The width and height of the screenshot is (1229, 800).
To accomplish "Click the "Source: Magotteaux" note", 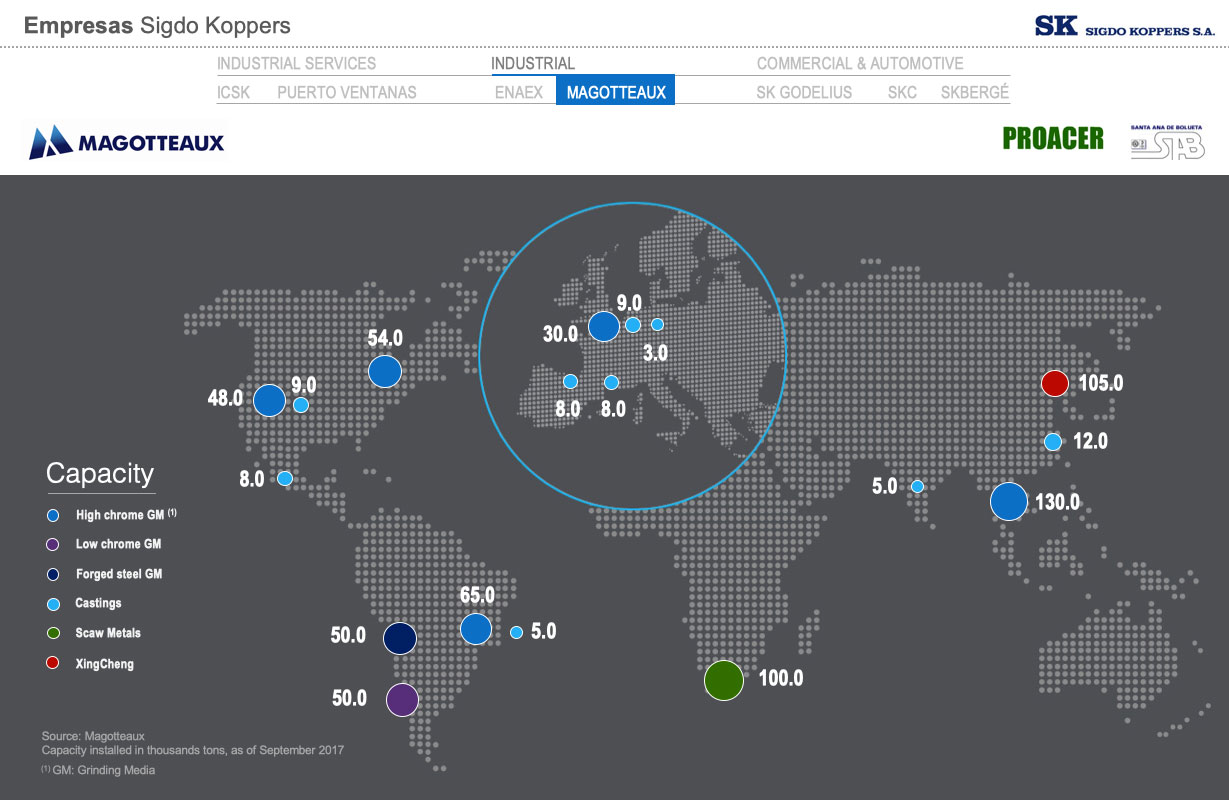I will click(93, 736).
